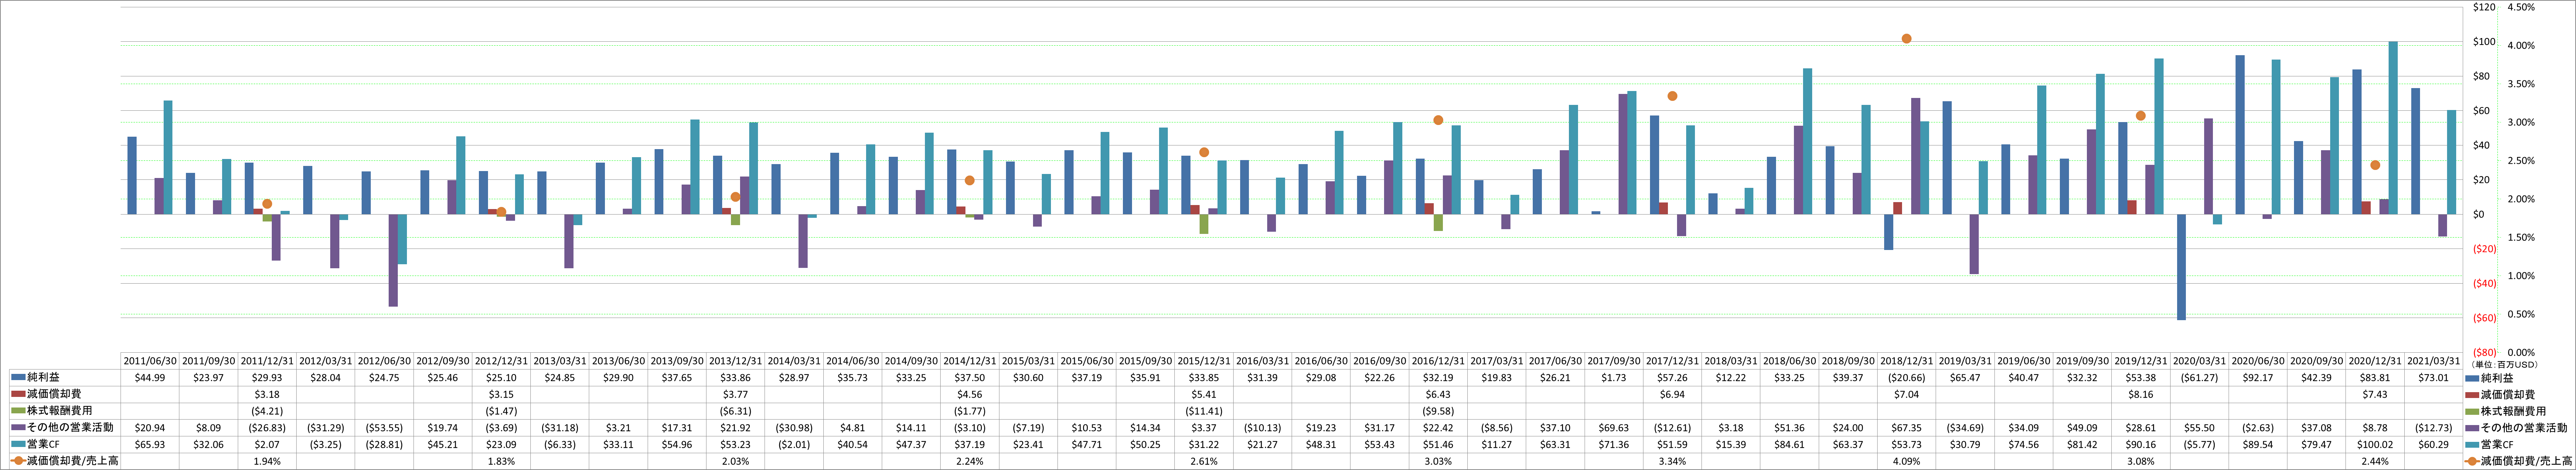Select the ($53.55) other operating activities cell
Viewport: 2576px width, 470px height.
click(x=384, y=428)
